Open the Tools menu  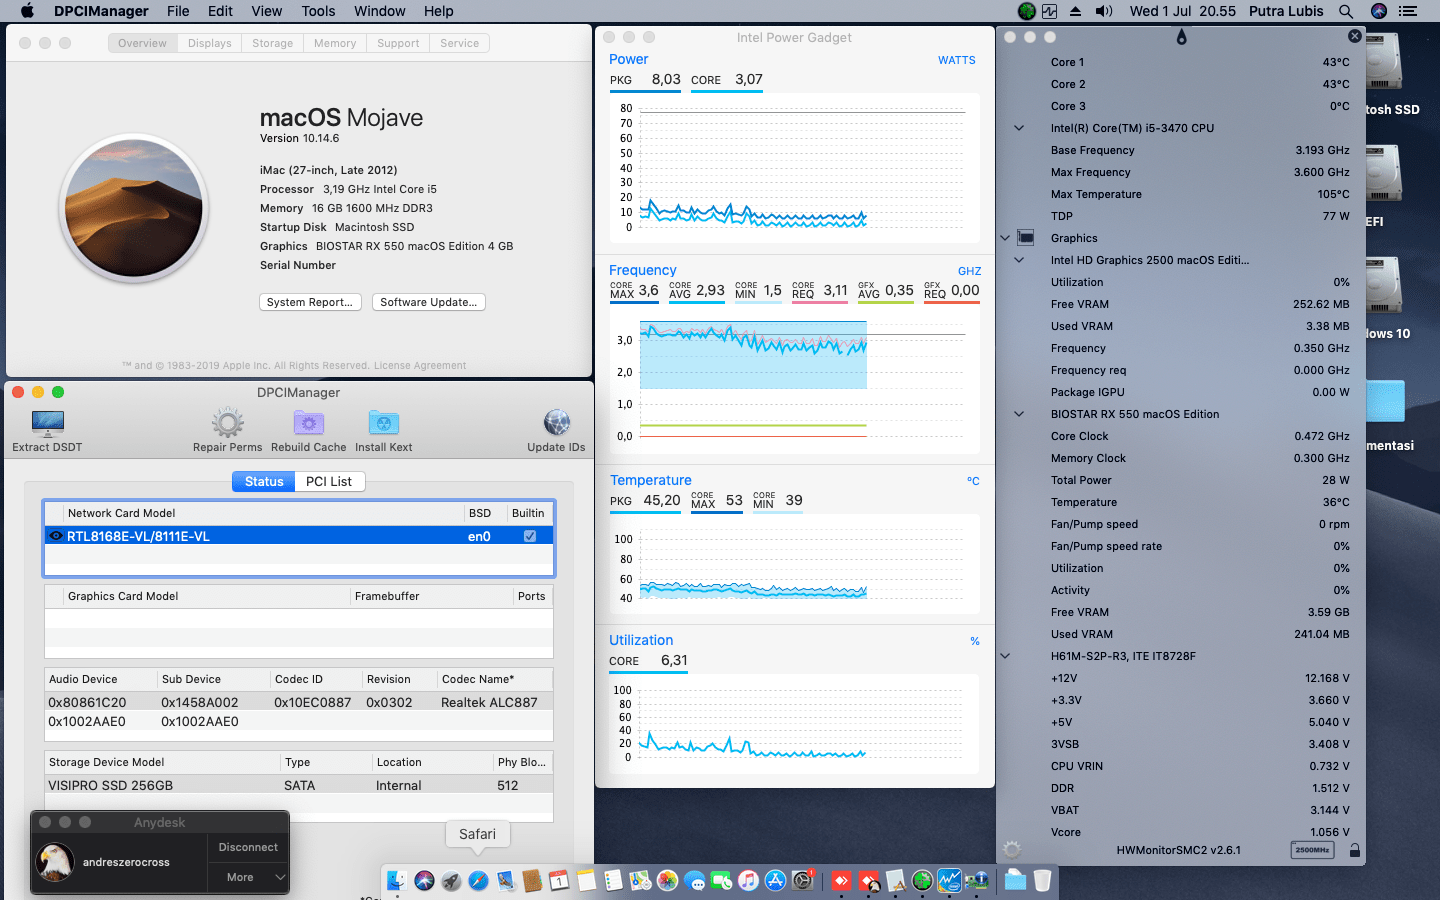(318, 11)
